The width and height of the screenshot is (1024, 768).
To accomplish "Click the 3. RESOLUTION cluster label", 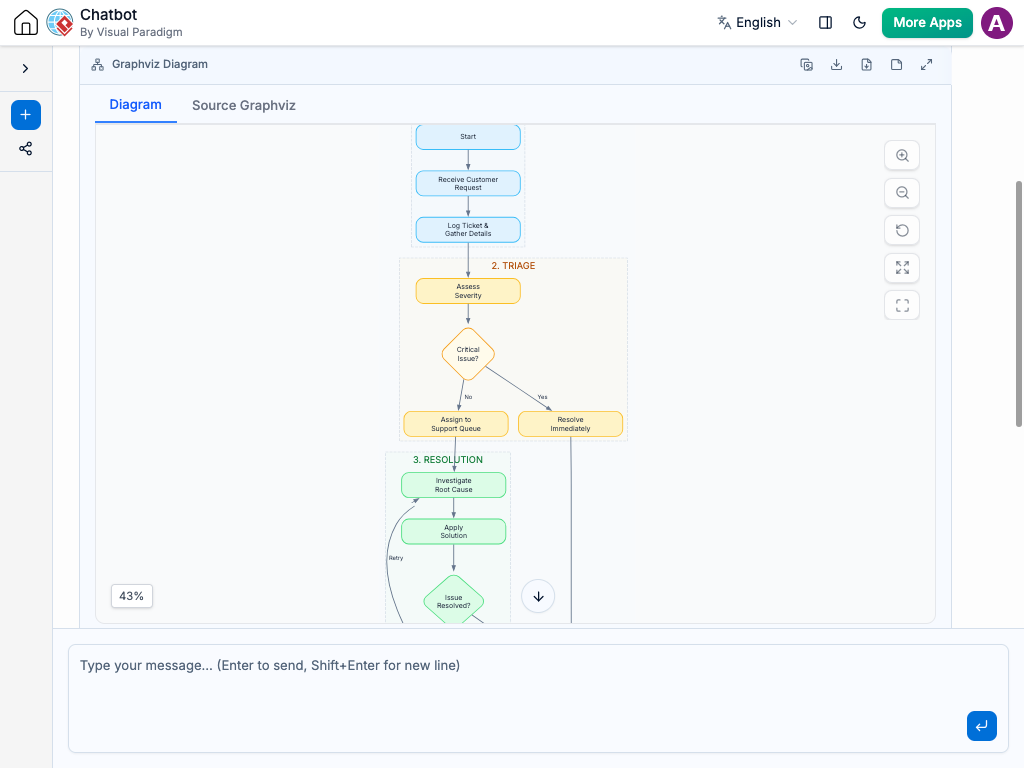I will [448, 460].
